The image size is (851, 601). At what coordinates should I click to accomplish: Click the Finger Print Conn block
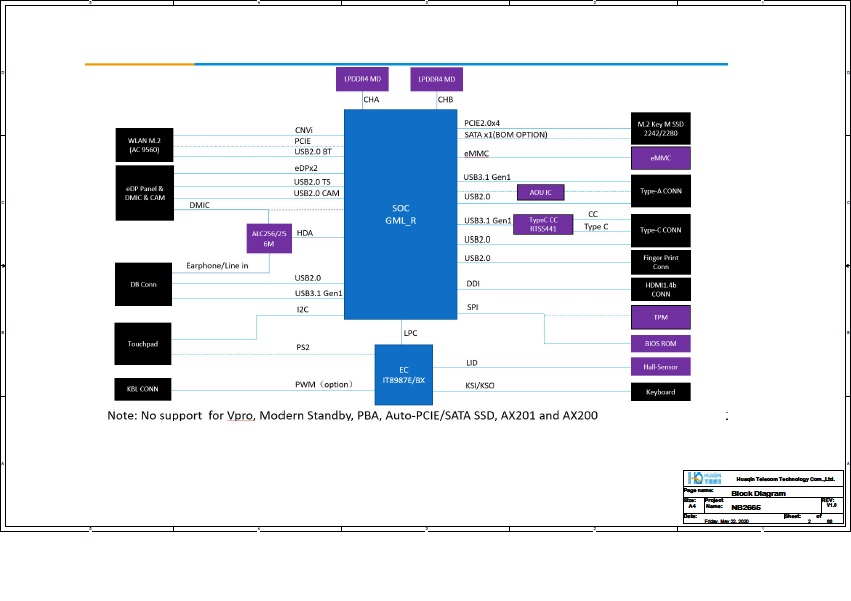click(660, 262)
